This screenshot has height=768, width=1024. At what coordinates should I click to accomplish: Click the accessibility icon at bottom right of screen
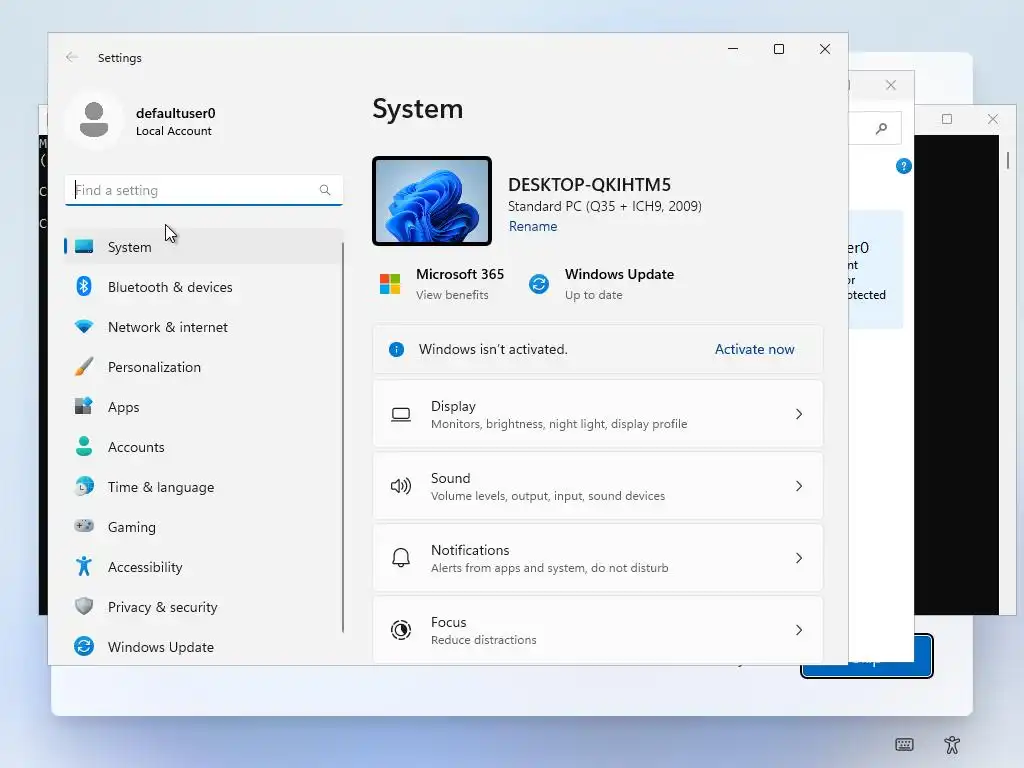pos(952,744)
